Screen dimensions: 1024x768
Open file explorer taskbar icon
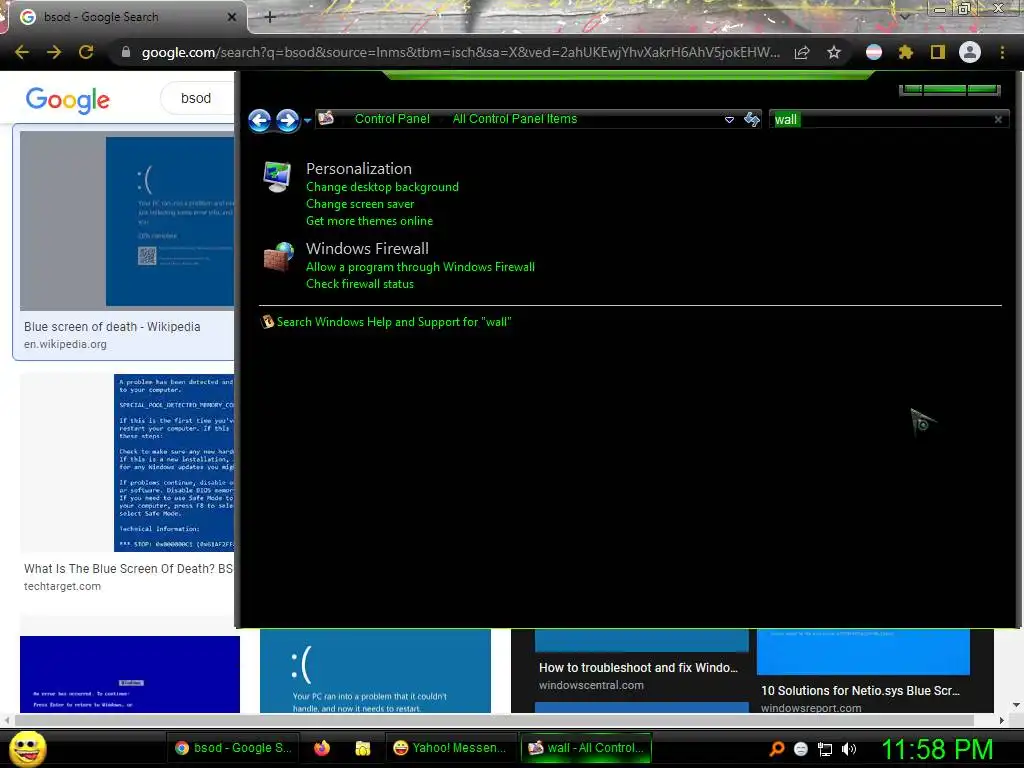click(x=362, y=748)
